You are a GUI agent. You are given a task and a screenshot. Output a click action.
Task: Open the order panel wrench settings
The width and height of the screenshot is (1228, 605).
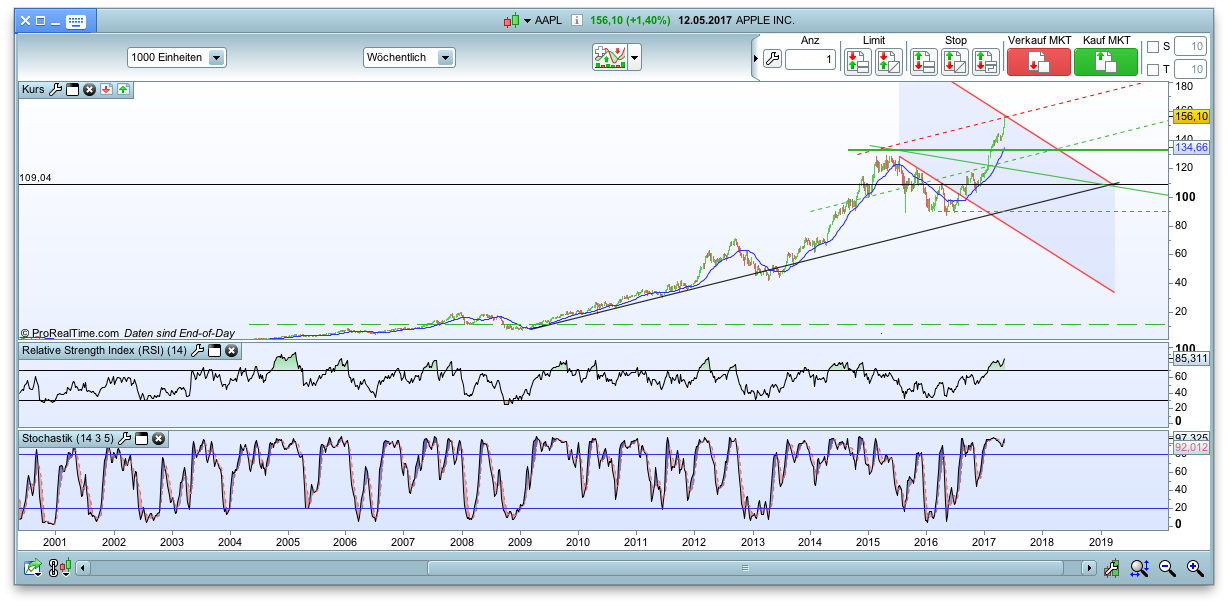(x=771, y=59)
